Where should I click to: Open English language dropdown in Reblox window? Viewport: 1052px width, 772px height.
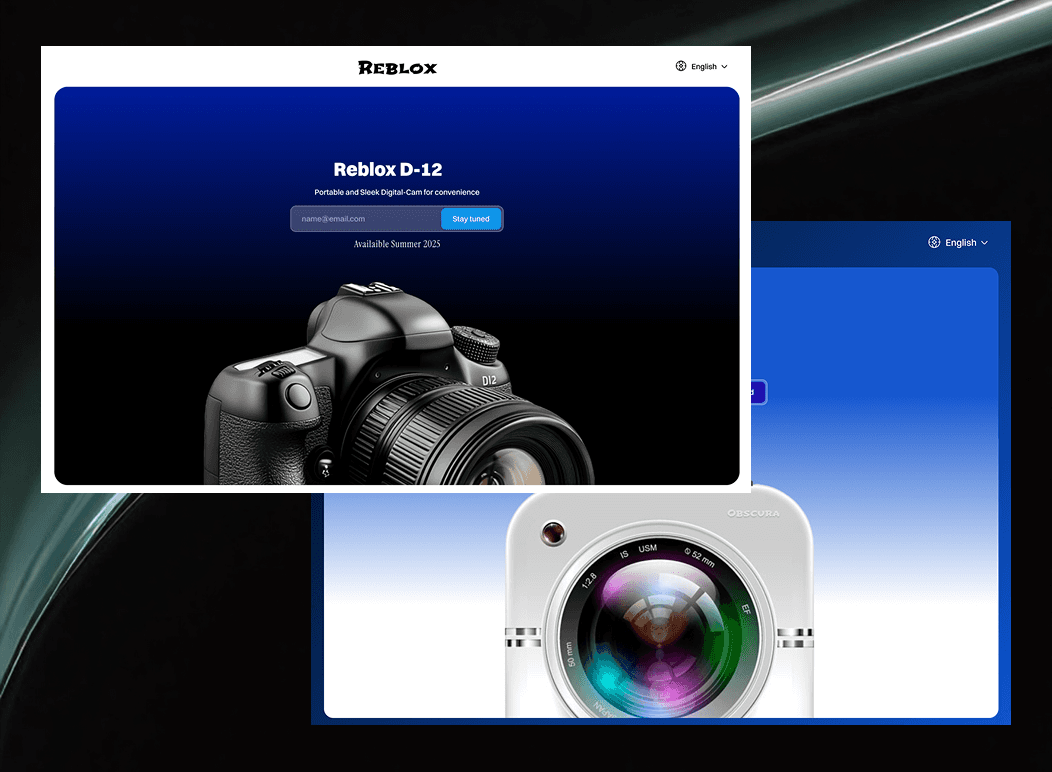pyautogui.click(x=701, y=66)
